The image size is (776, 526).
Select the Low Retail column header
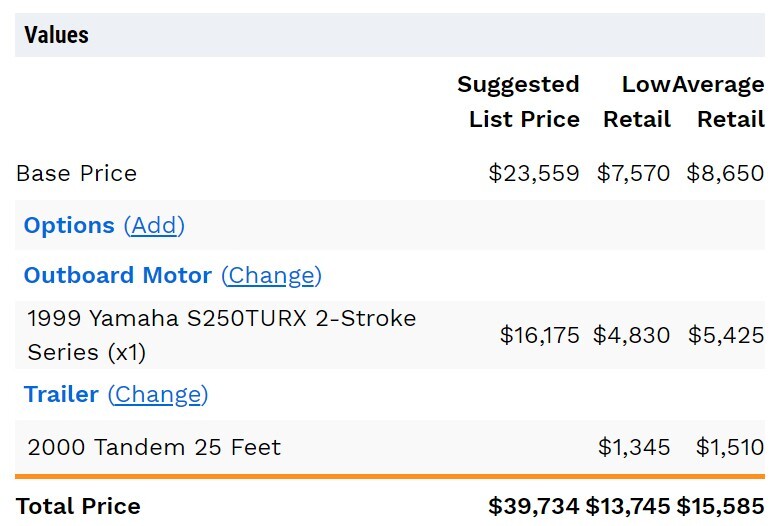tap(637, 102)
